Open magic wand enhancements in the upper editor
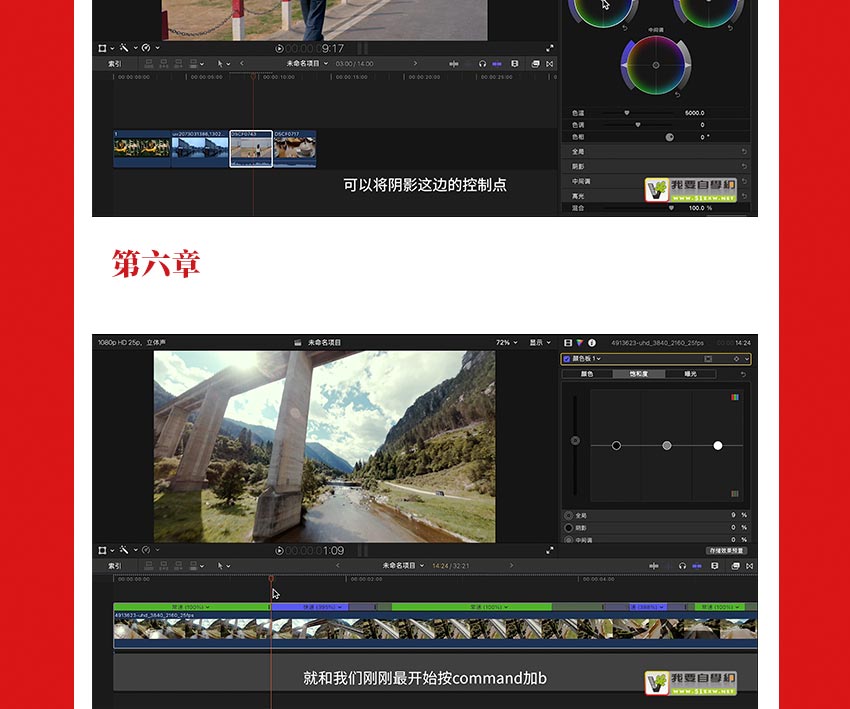The height and width of the screenshot is (709, 850). 124,48
